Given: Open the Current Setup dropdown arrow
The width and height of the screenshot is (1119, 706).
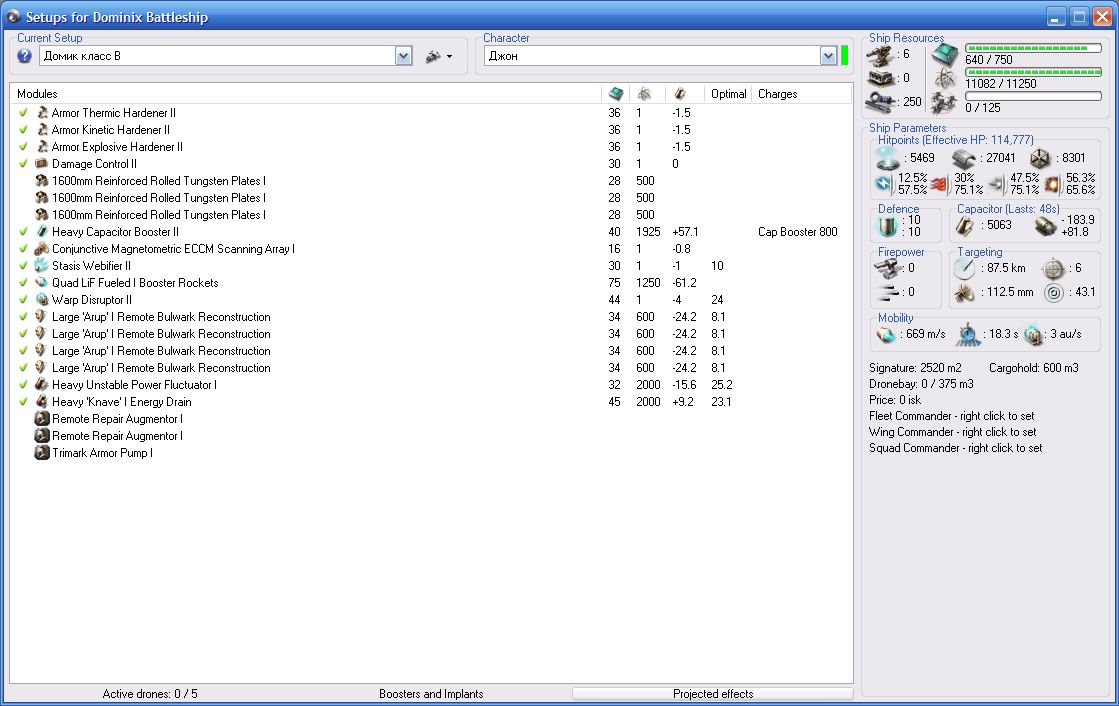Looking at the screenshot, I should click(403, 56).
